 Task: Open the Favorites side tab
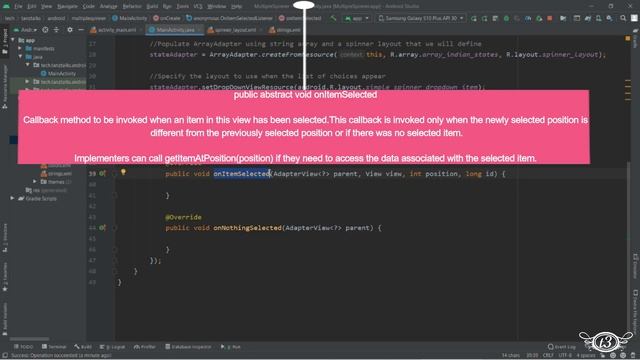[x=5, y=277]
